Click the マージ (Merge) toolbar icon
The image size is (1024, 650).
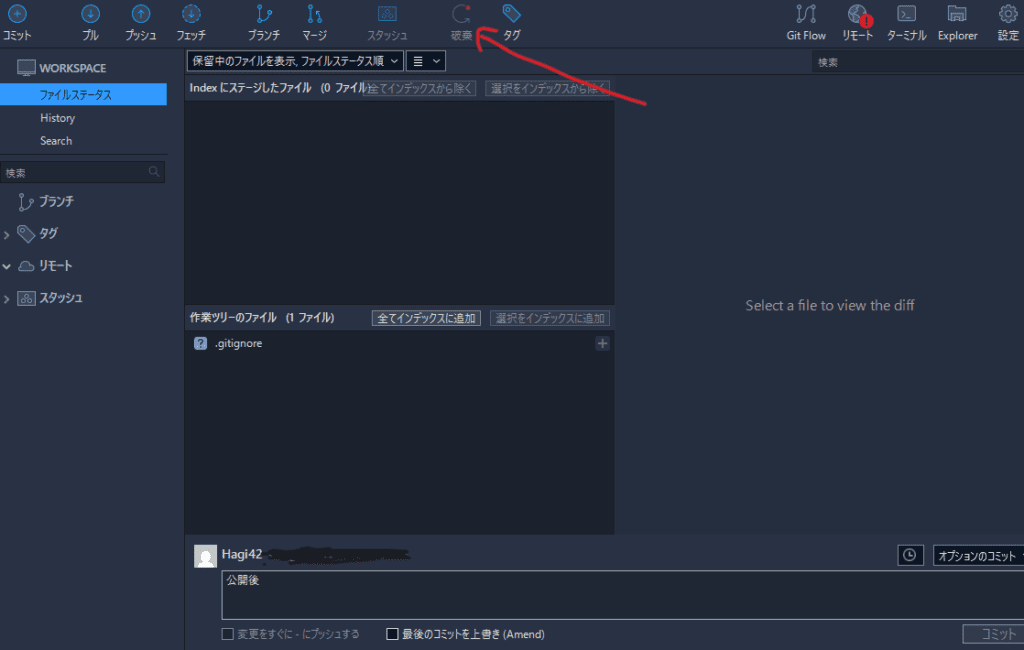pyautogui.click(x=315, y=15)
